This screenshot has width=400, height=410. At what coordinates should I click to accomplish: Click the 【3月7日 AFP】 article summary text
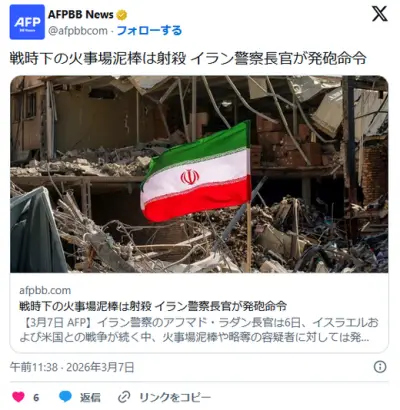(199, 330)
